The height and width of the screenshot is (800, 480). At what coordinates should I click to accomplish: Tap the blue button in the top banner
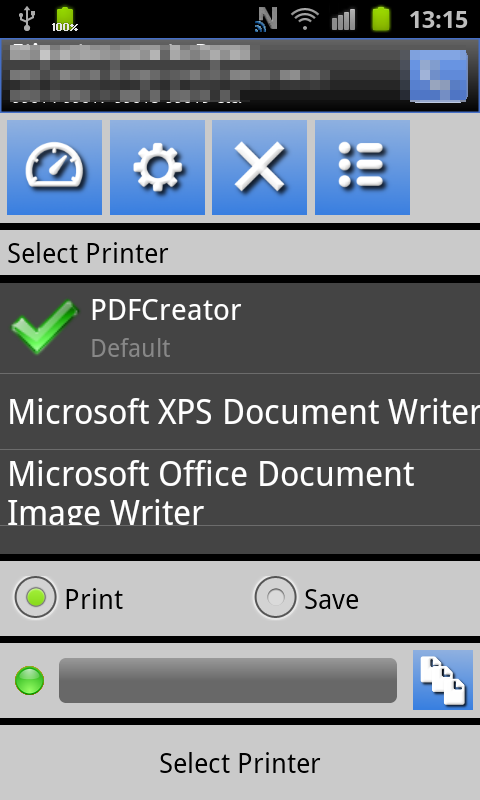tap(439, 76)
